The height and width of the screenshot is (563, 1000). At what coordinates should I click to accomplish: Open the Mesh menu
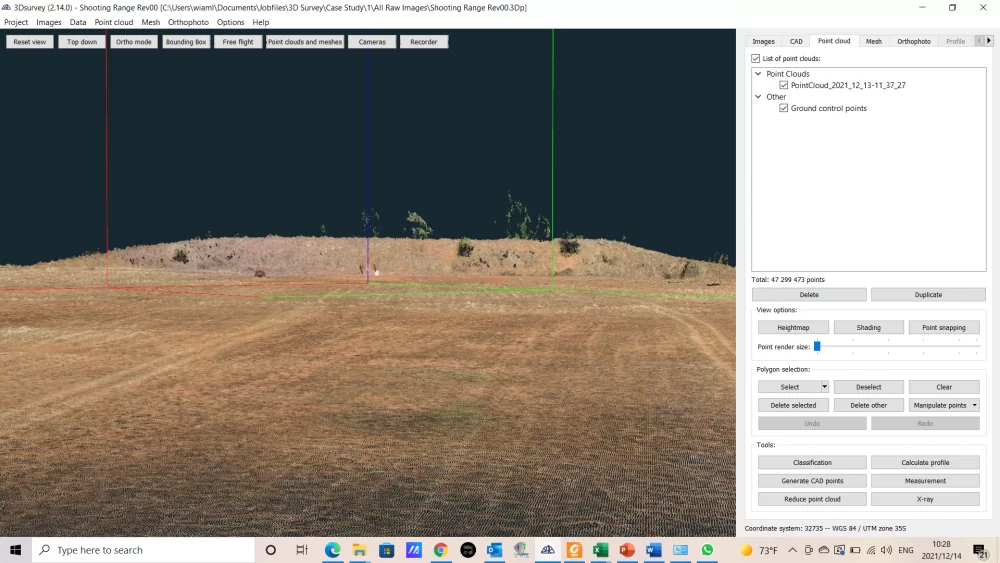pyautogui.click(x=151, y=22)
